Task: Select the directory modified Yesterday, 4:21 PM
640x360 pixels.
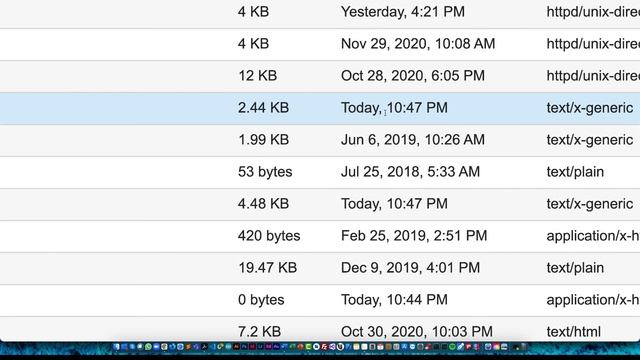Action: (320, 13)
